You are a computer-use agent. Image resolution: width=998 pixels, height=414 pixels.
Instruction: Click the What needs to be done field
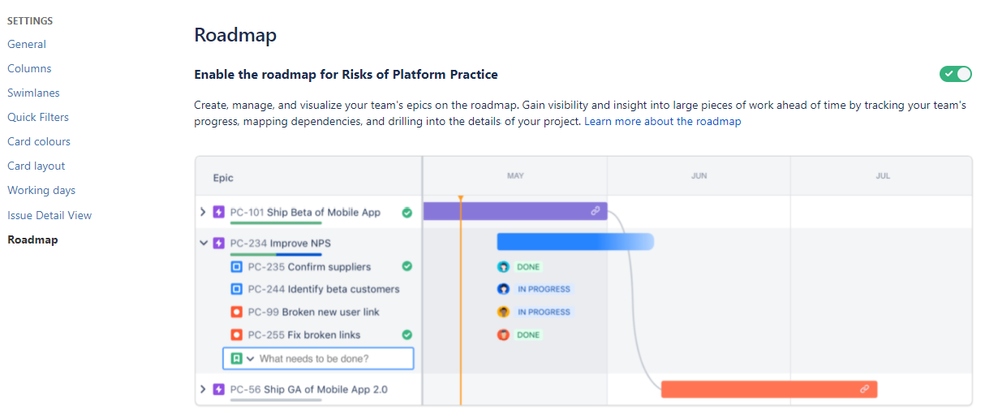332,359
